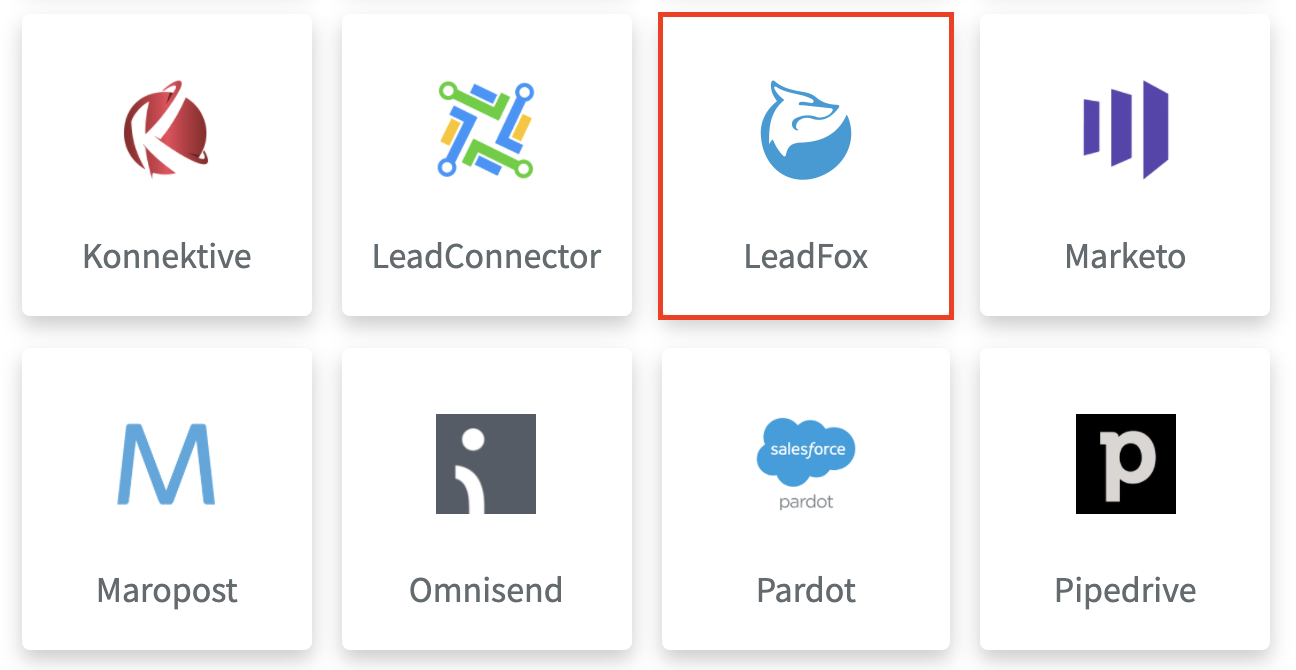
Task: Click the blue LeadFox fox logo
Action: tap(805, 130)
